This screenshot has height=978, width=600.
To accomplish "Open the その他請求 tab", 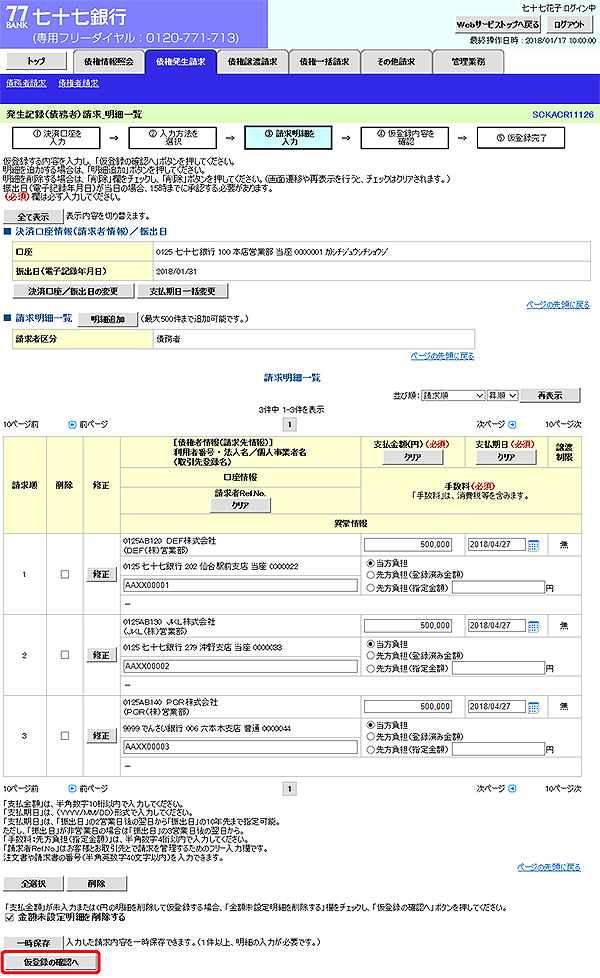I will point(396,62).
